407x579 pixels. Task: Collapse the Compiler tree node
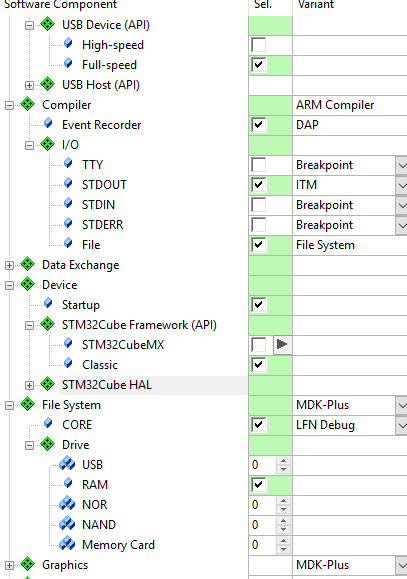(9, 106)
